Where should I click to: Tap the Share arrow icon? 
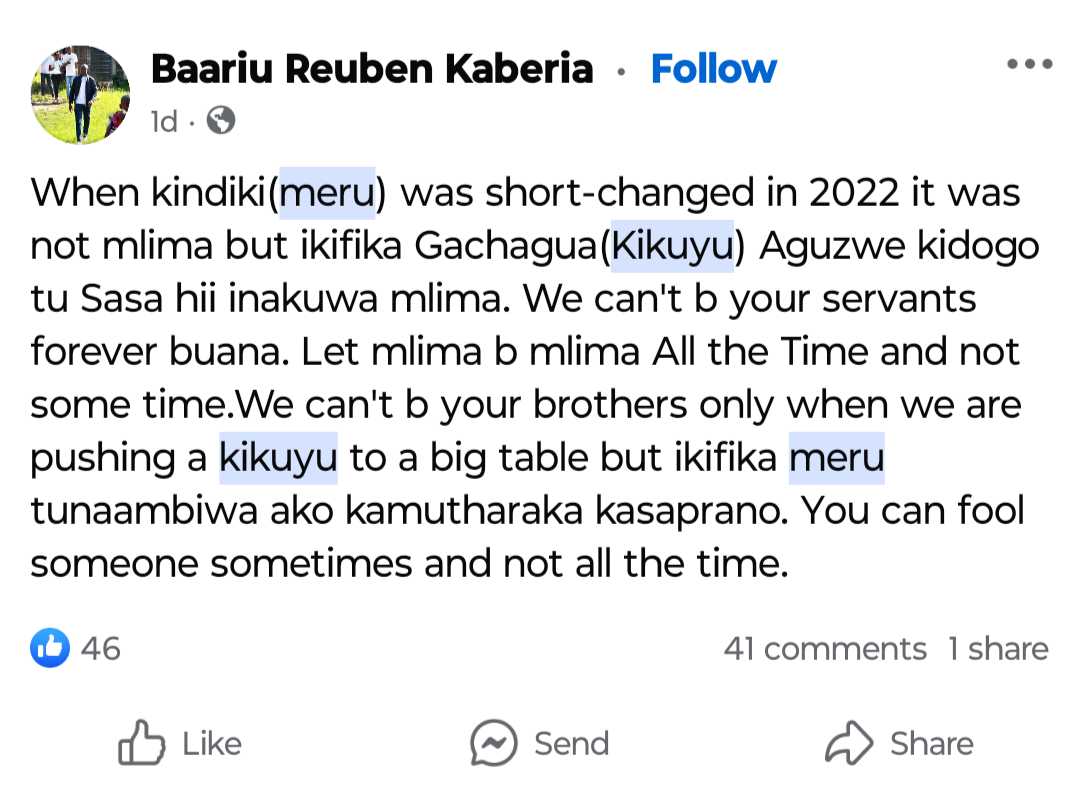(849, 743)
